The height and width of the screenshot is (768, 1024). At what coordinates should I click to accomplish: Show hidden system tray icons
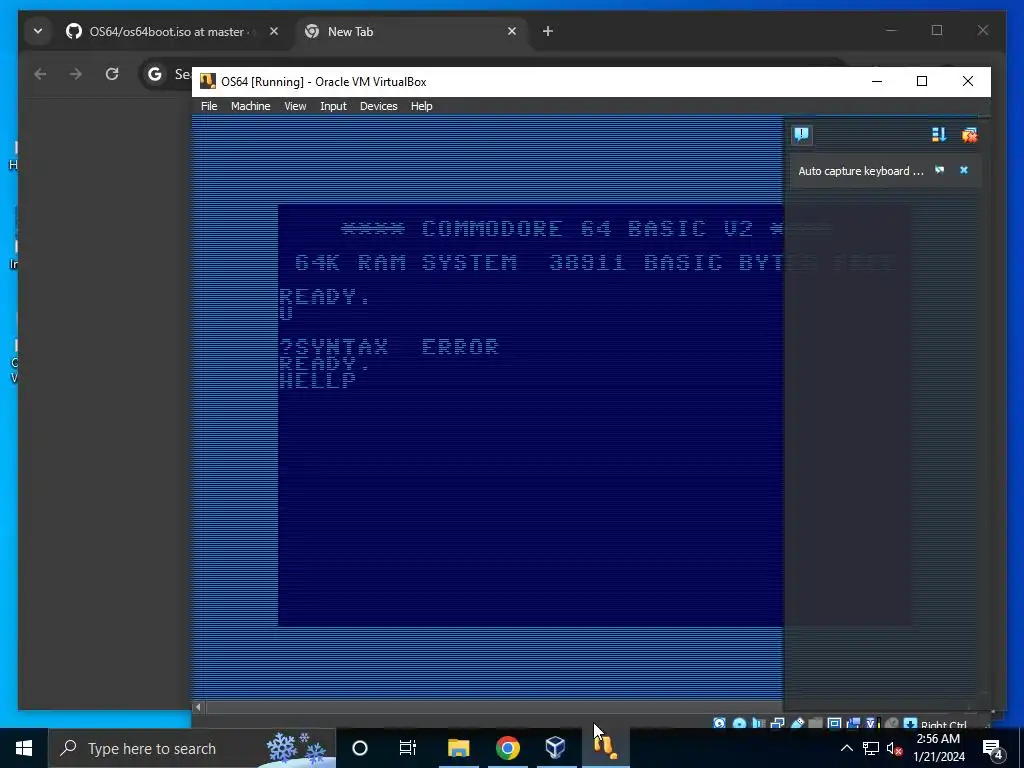pos(846,748)
